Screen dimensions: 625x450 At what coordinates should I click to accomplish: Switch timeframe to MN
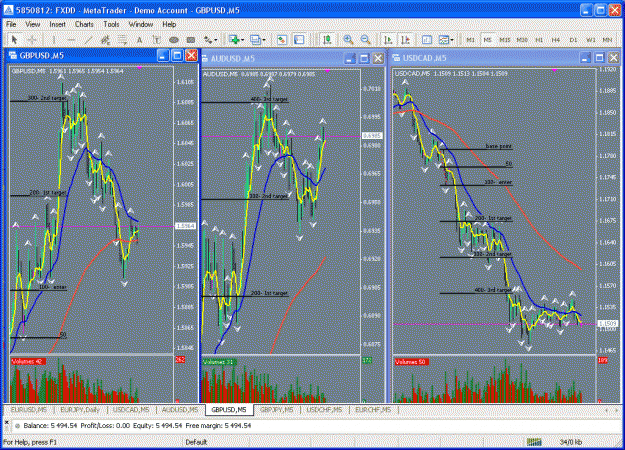coord(607,40)
